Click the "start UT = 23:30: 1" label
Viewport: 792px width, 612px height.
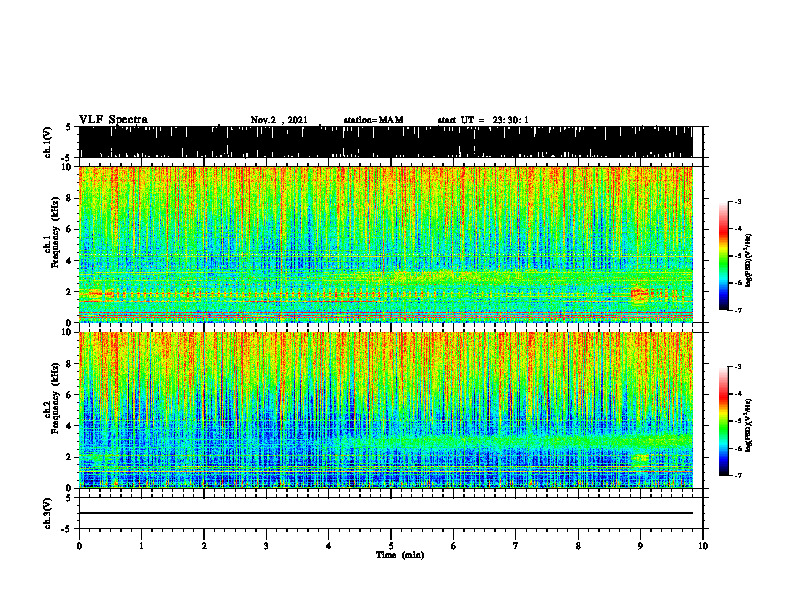click(x=483, y=120)
